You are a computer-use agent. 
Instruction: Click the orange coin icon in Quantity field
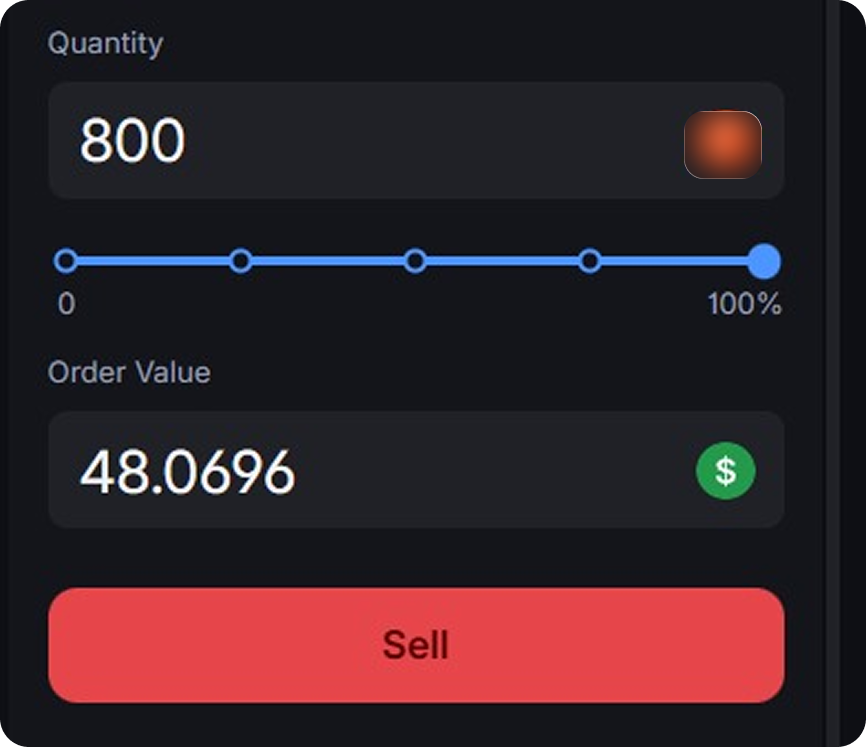pyautogui.click(x=722, y=145)
